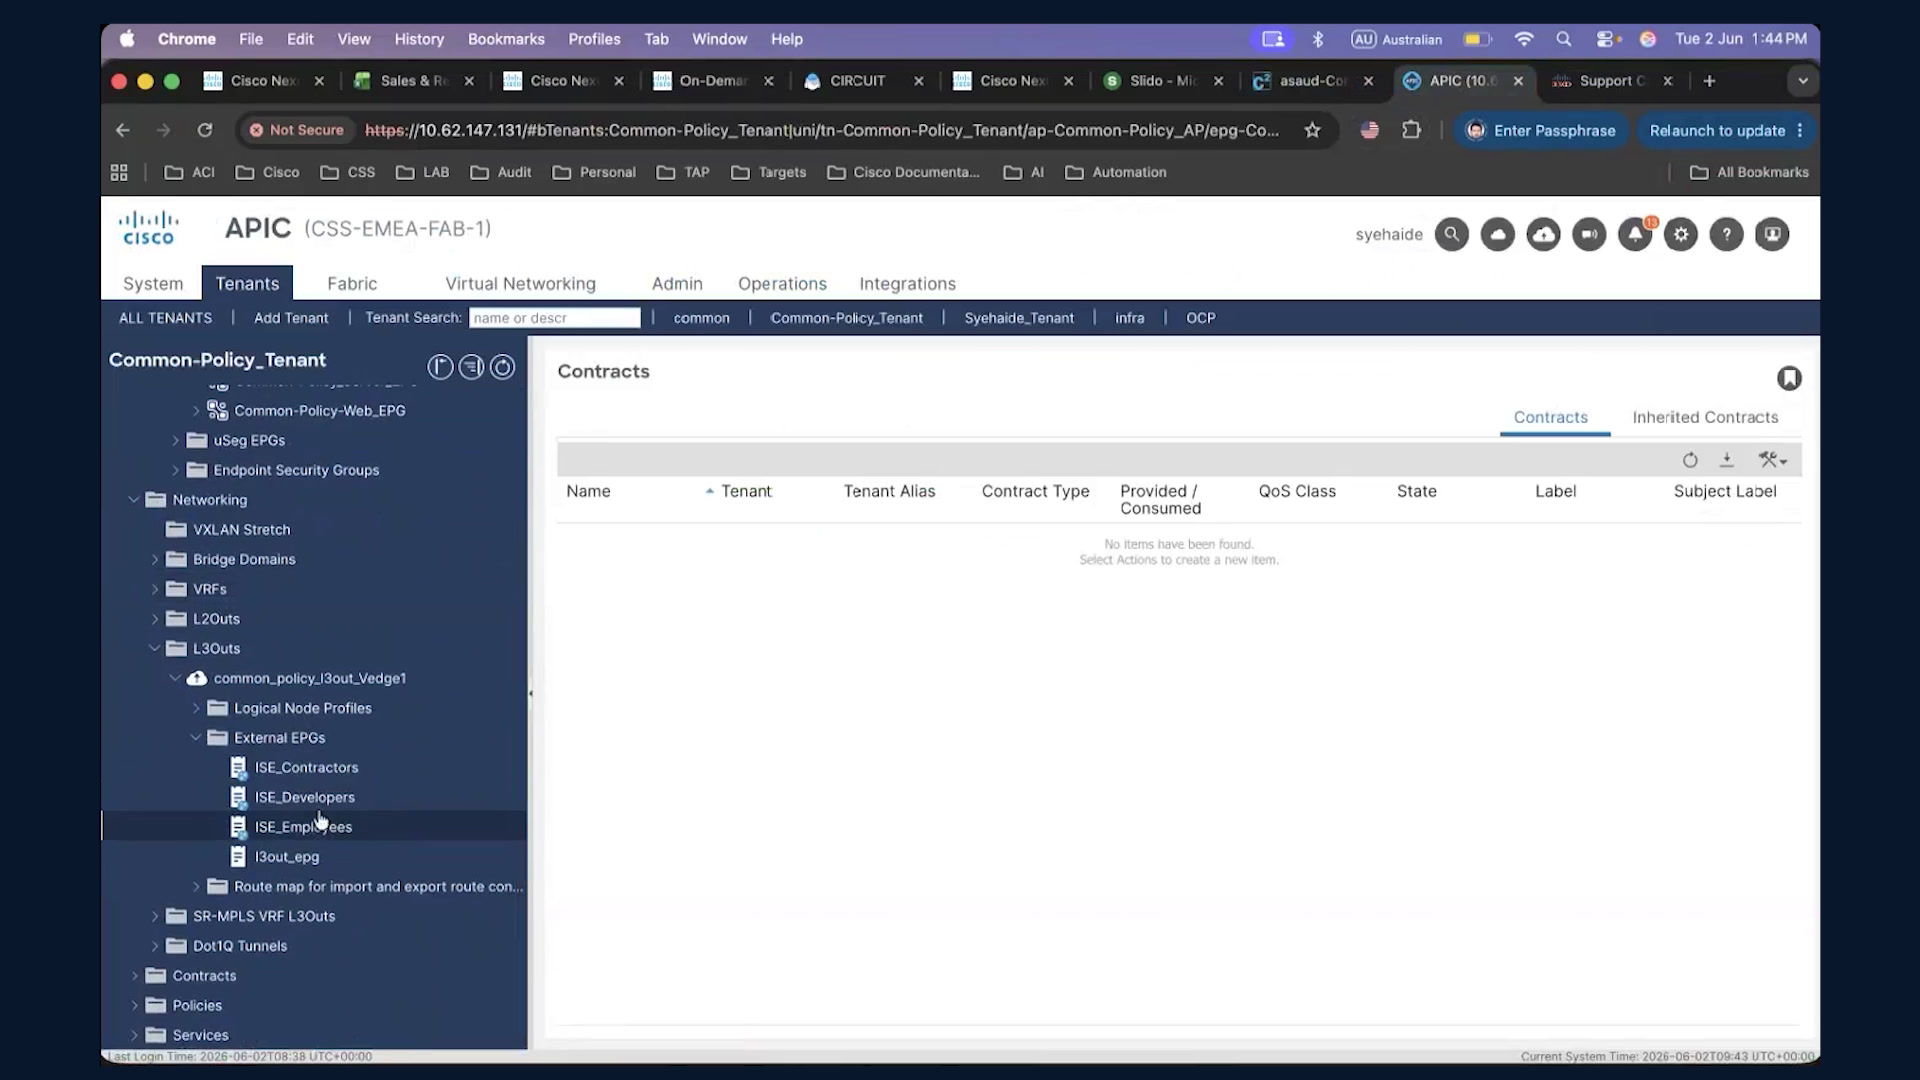The width and height of the screenshot is (1920, 1080).
Task: Select ISE_Developers external EPG
Action: pyautogui.click(x=304, y=797)
